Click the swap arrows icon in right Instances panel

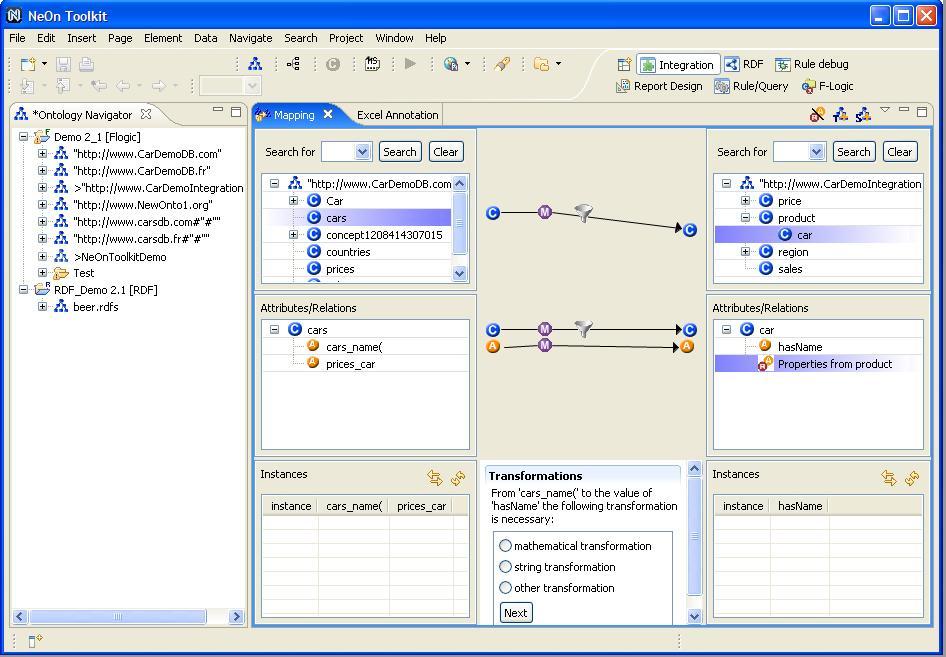click(889, 478)
